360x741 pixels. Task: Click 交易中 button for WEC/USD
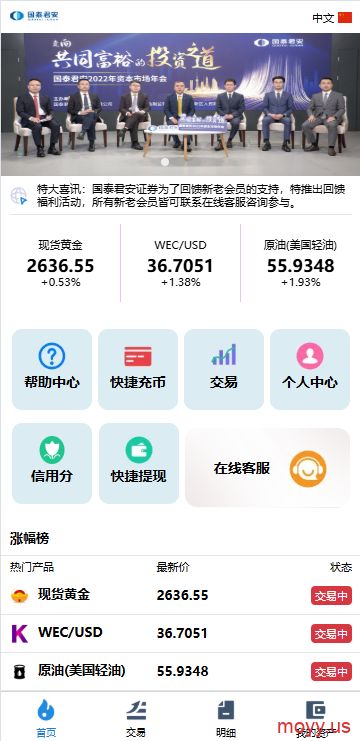pos(331,633)
